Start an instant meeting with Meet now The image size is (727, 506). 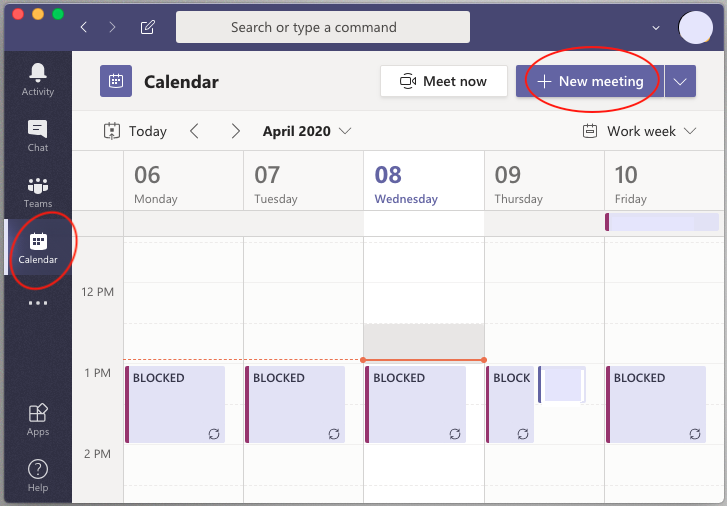pyautogui.click(x=444, y=81)
